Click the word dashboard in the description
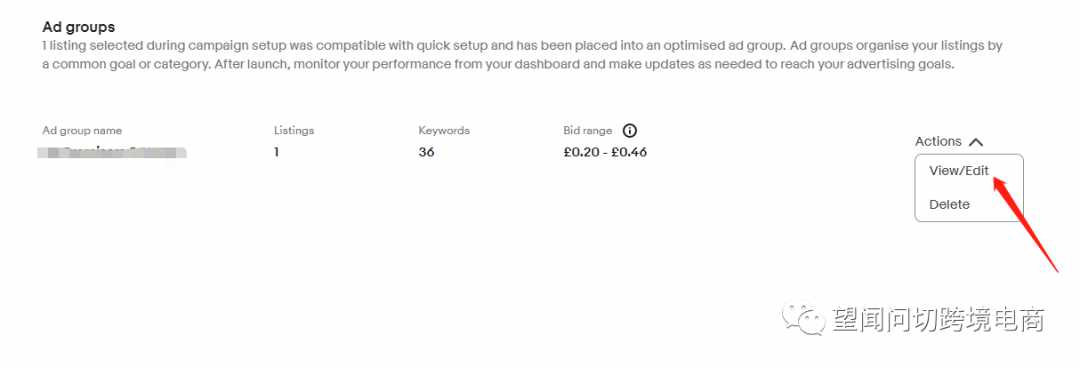This screenshot has width=1080, height=367. (553, 65)
